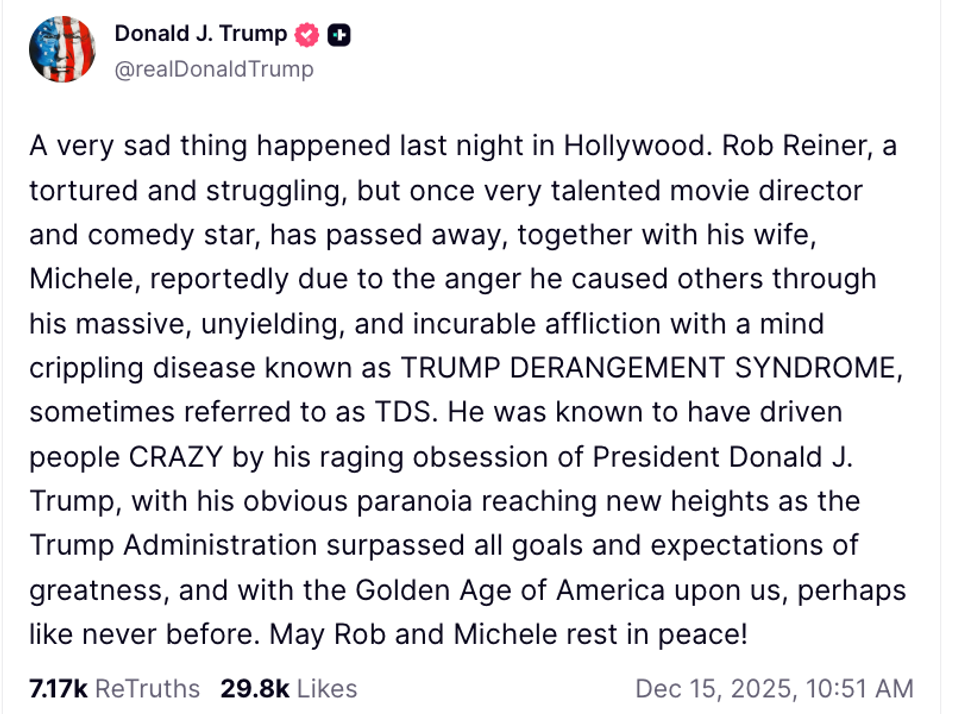
Task: Open the flag-painted profile avatar
Action: click(64, 48)
